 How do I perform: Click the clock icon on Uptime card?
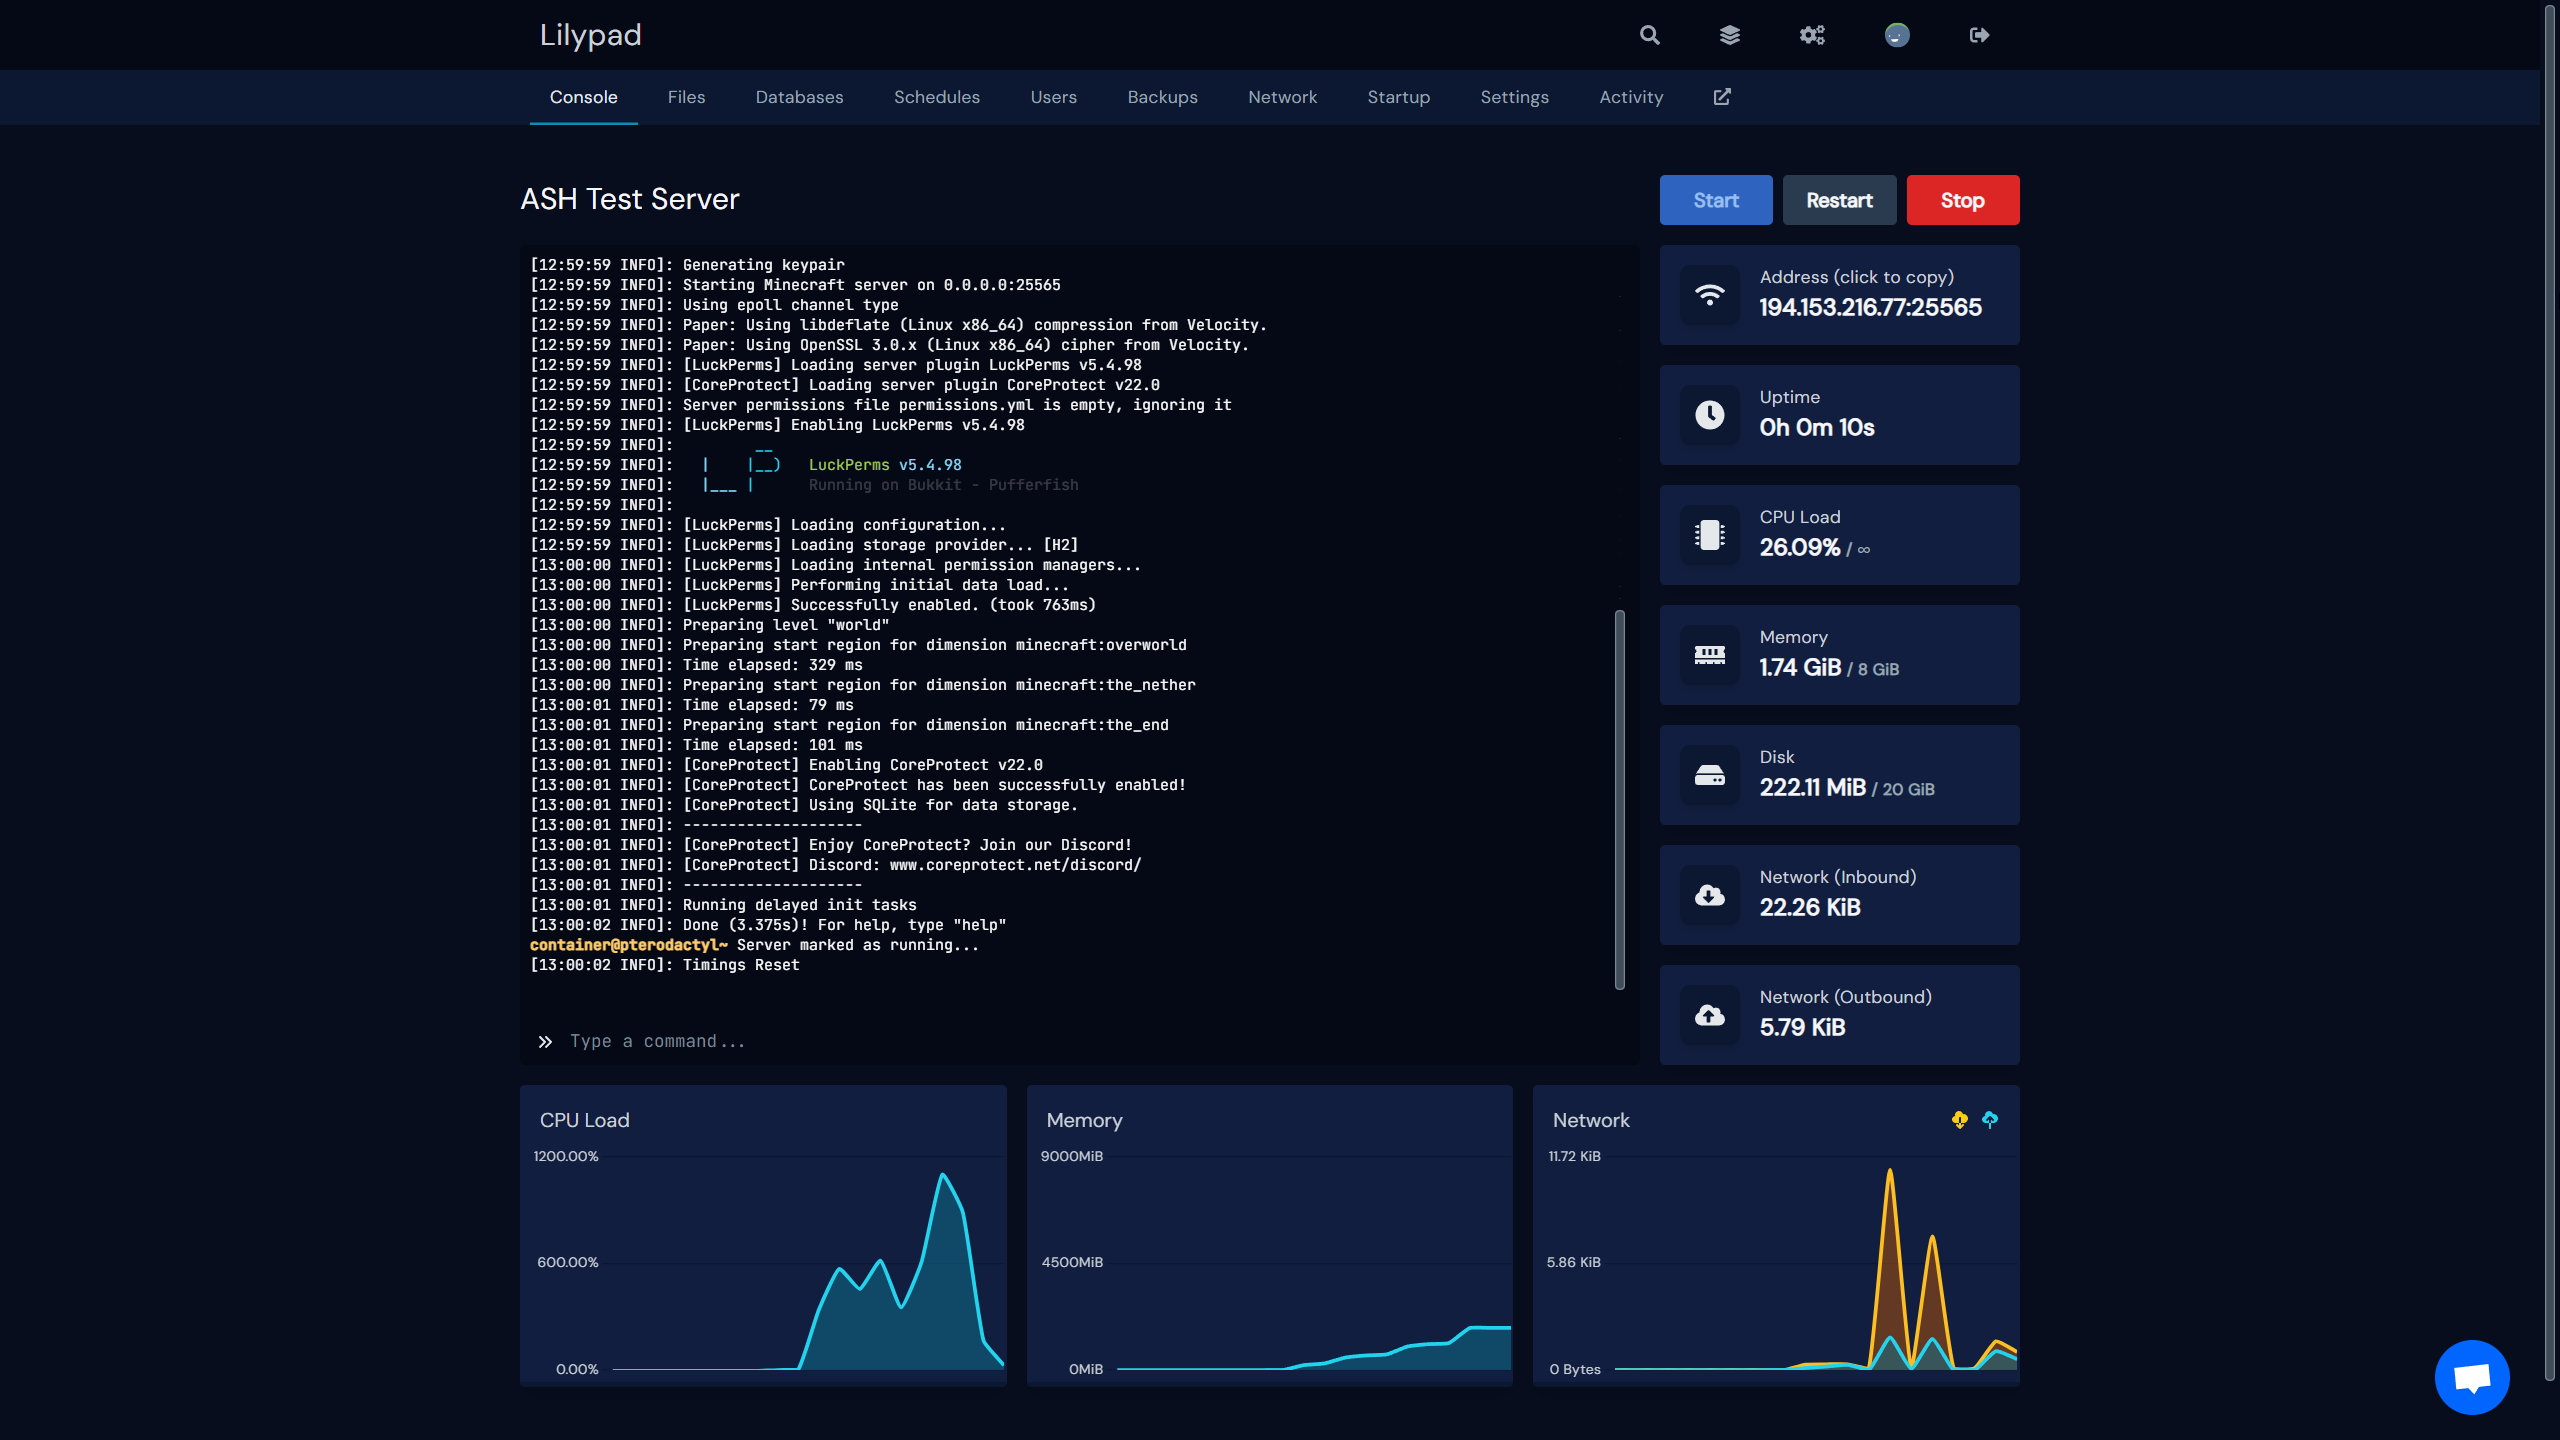click(1710, 415)
